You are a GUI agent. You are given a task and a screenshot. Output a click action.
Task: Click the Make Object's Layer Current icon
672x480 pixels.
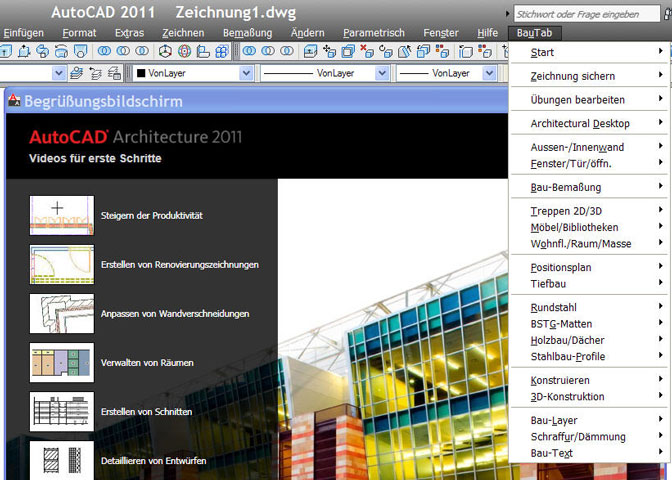point(76,73)
